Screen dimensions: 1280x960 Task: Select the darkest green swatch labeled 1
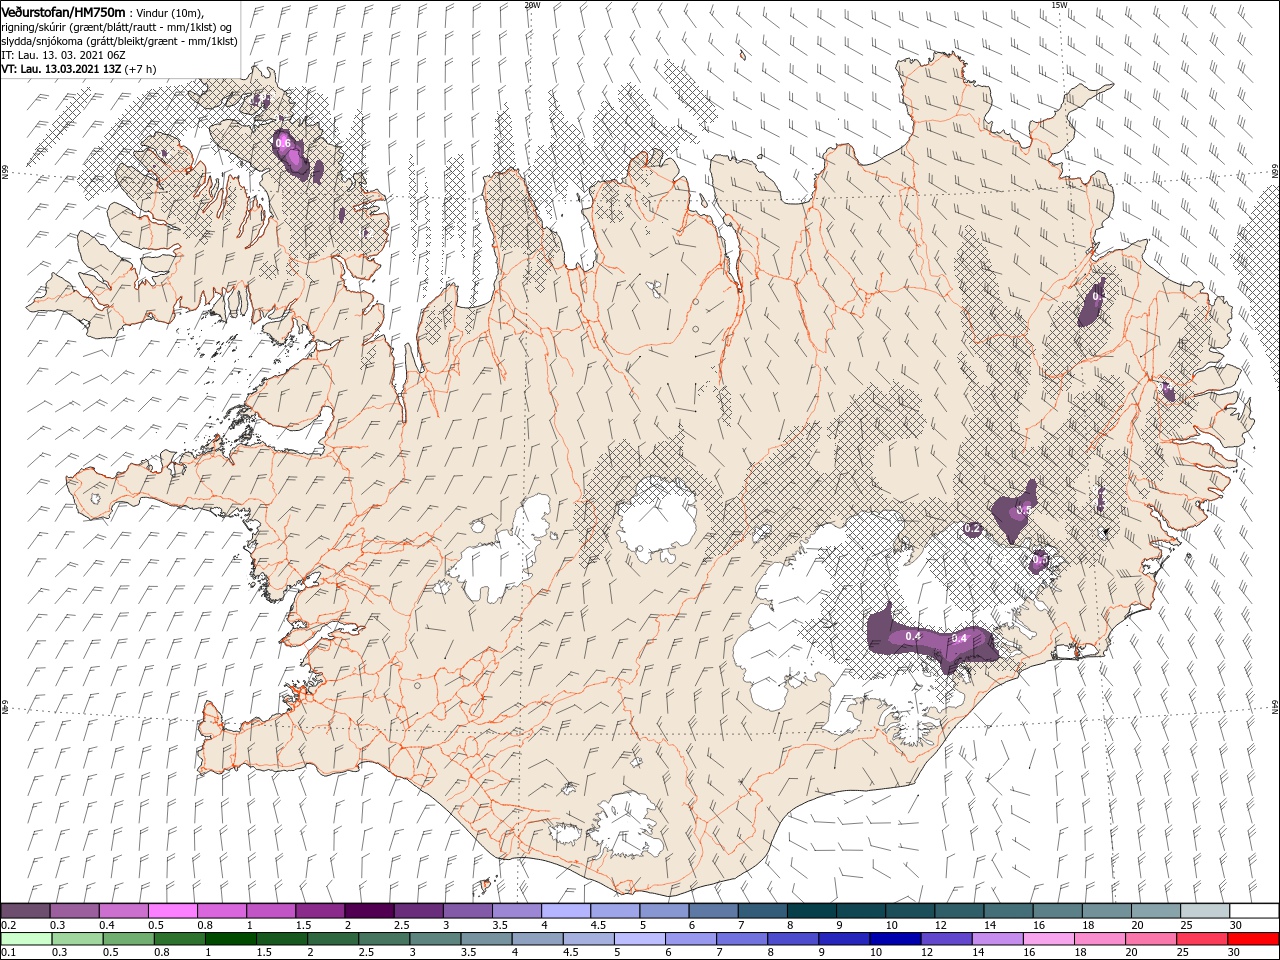click(231, 939)
